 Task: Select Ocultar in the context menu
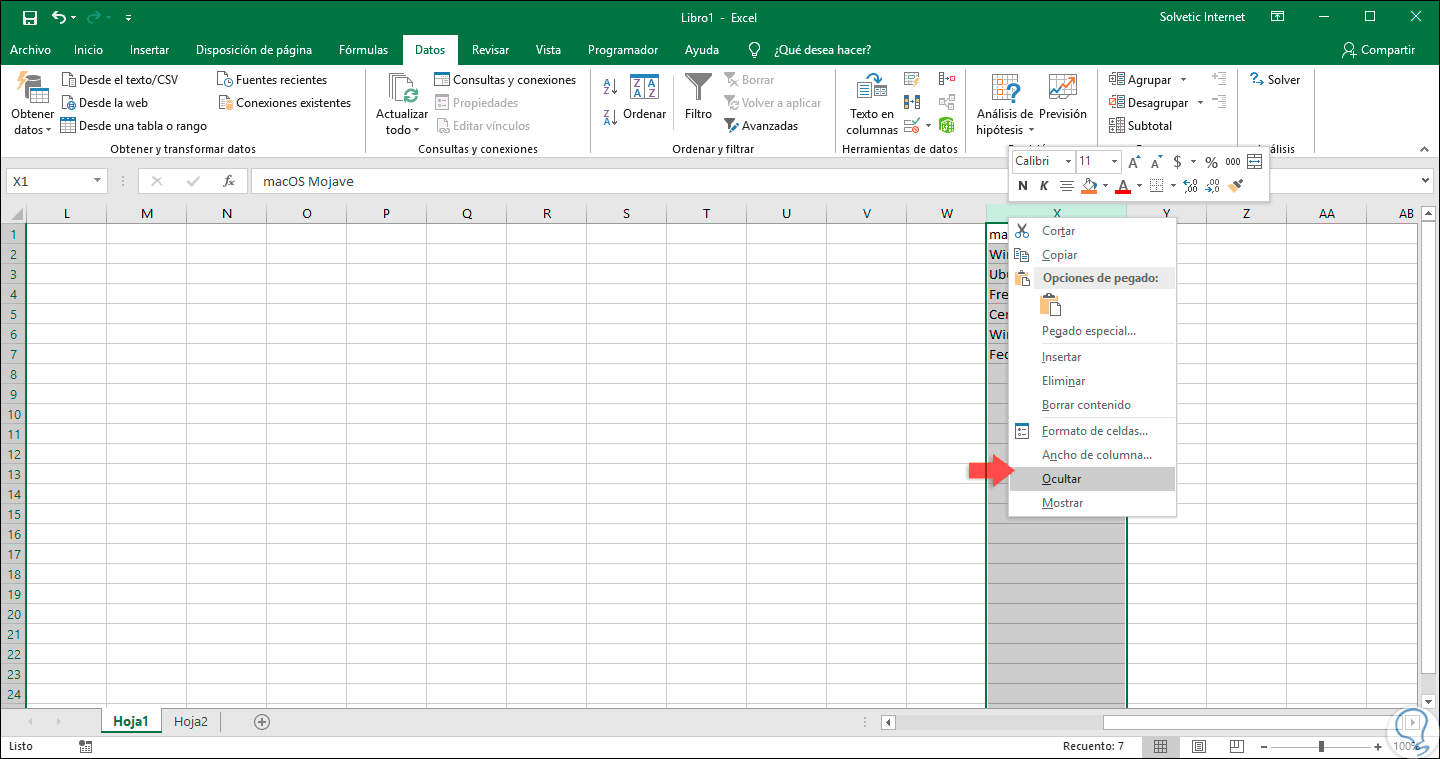coord(1062,479)
